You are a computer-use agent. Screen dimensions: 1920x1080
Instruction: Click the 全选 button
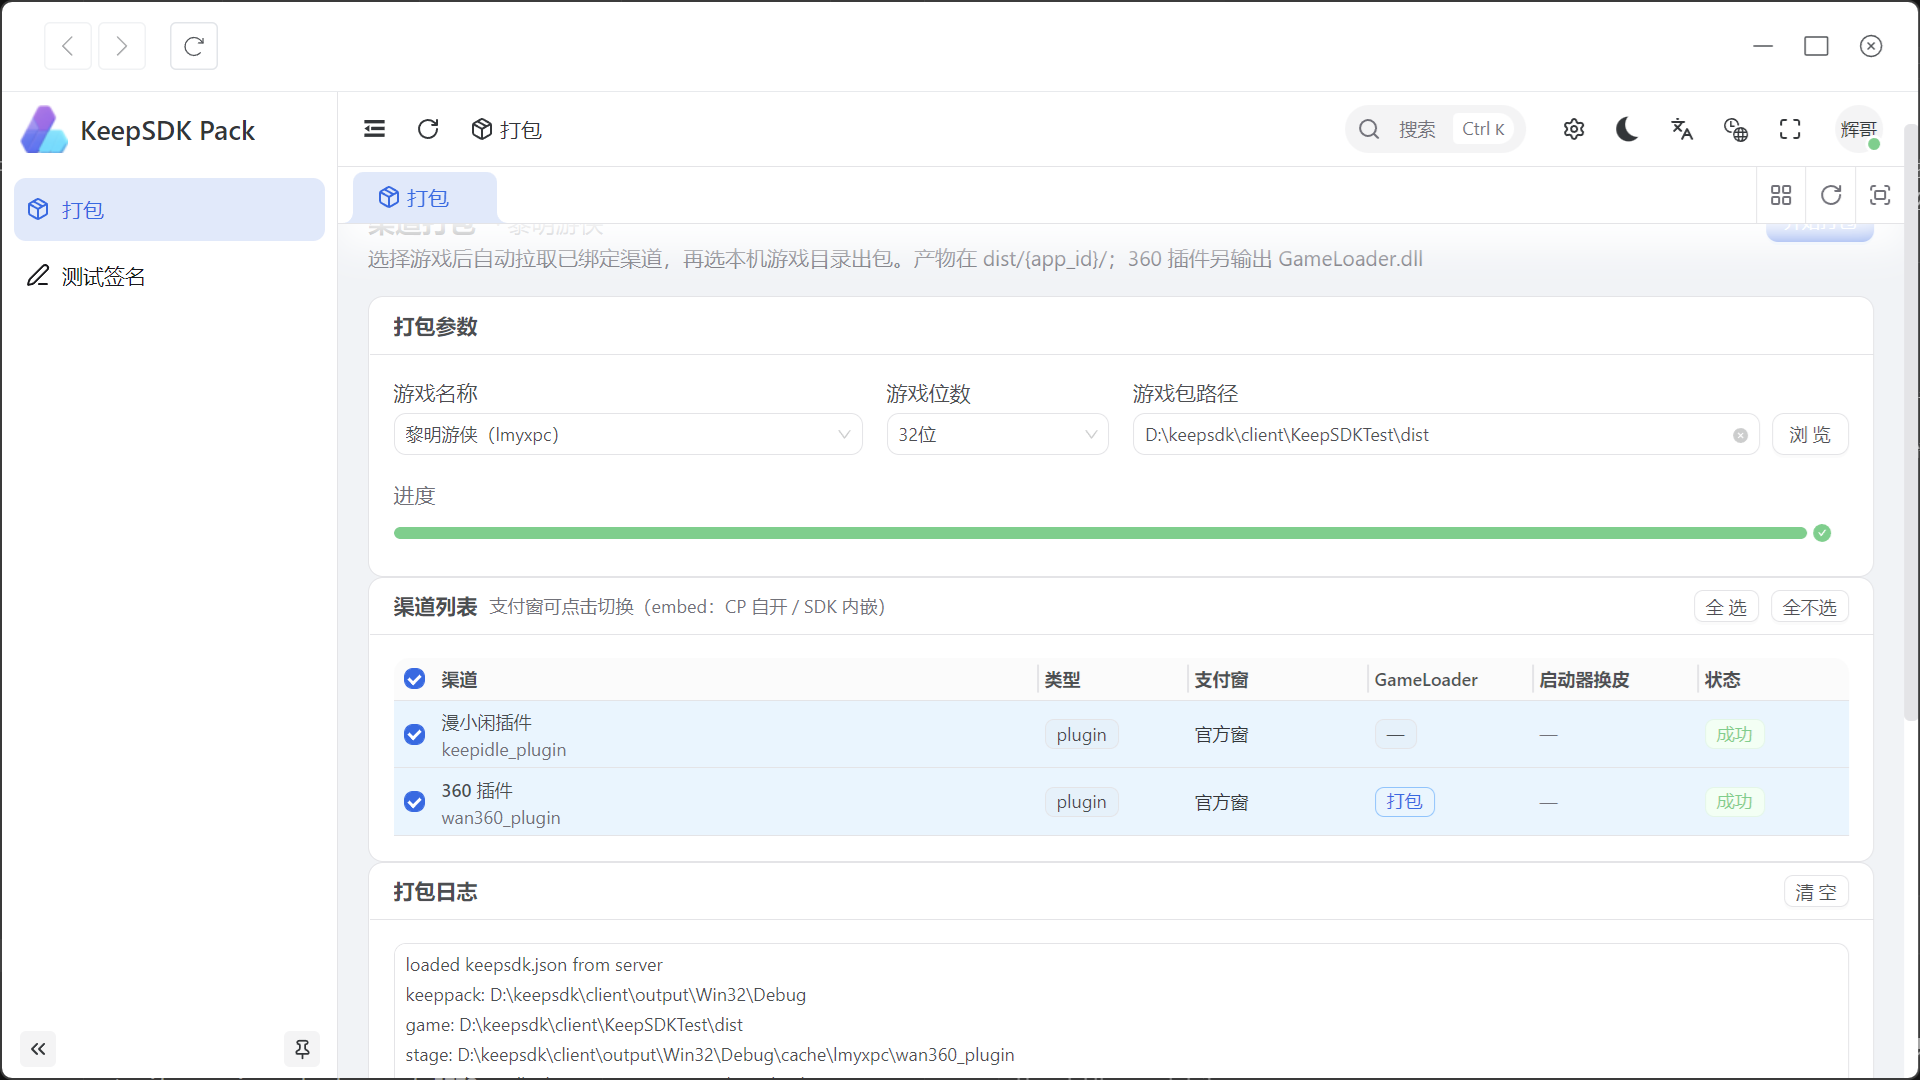tap(1726, 607)
